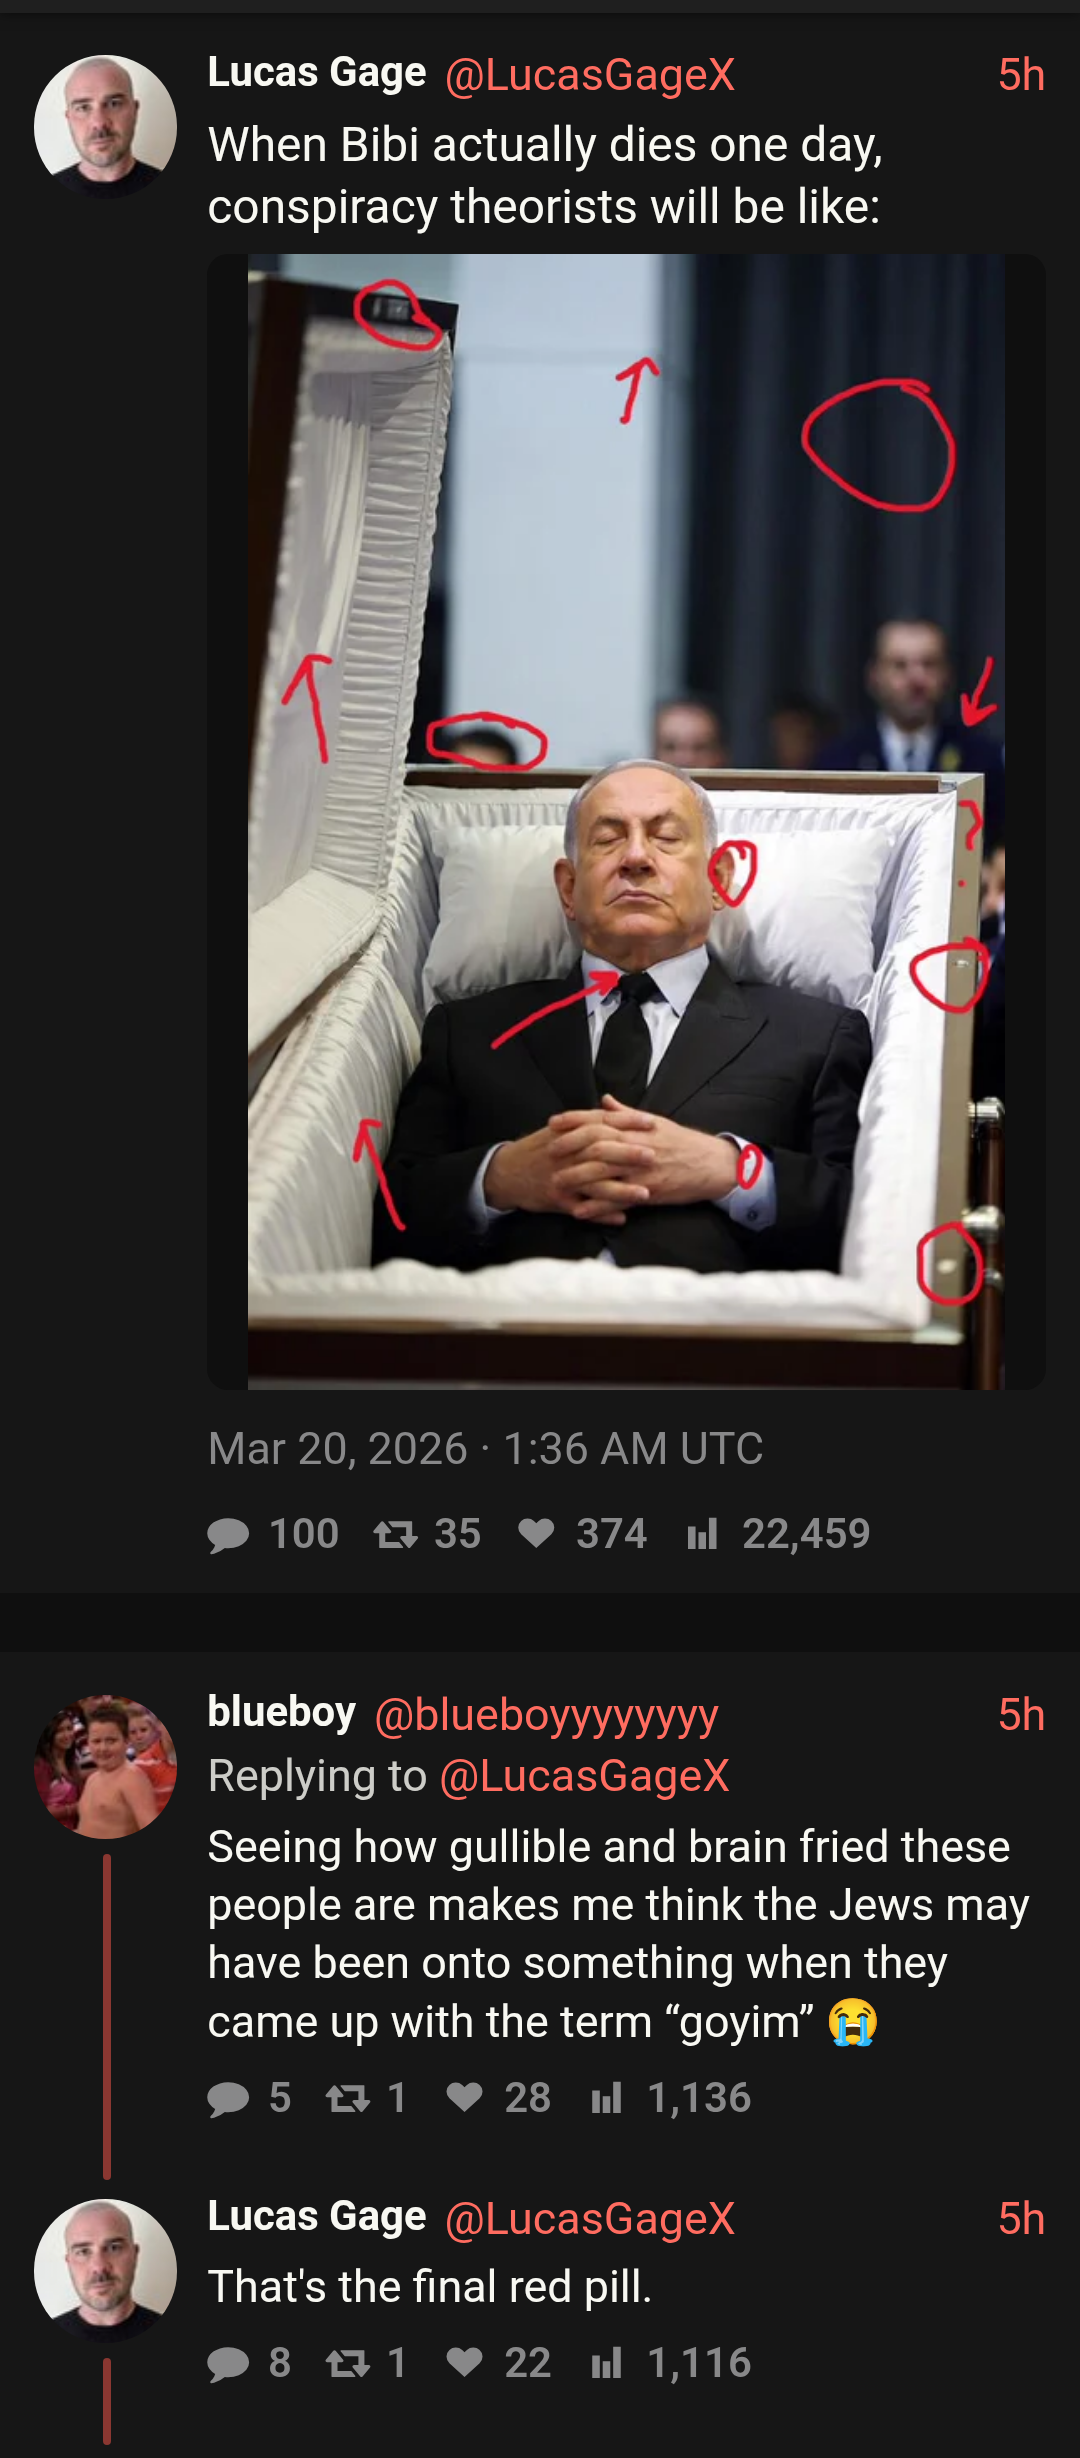Image resolution: width=1080 pixels, height=2458 pixels.
Task: Click the 5h timestamp on blueboy's reply
Action: (x=1021, y=1715)
